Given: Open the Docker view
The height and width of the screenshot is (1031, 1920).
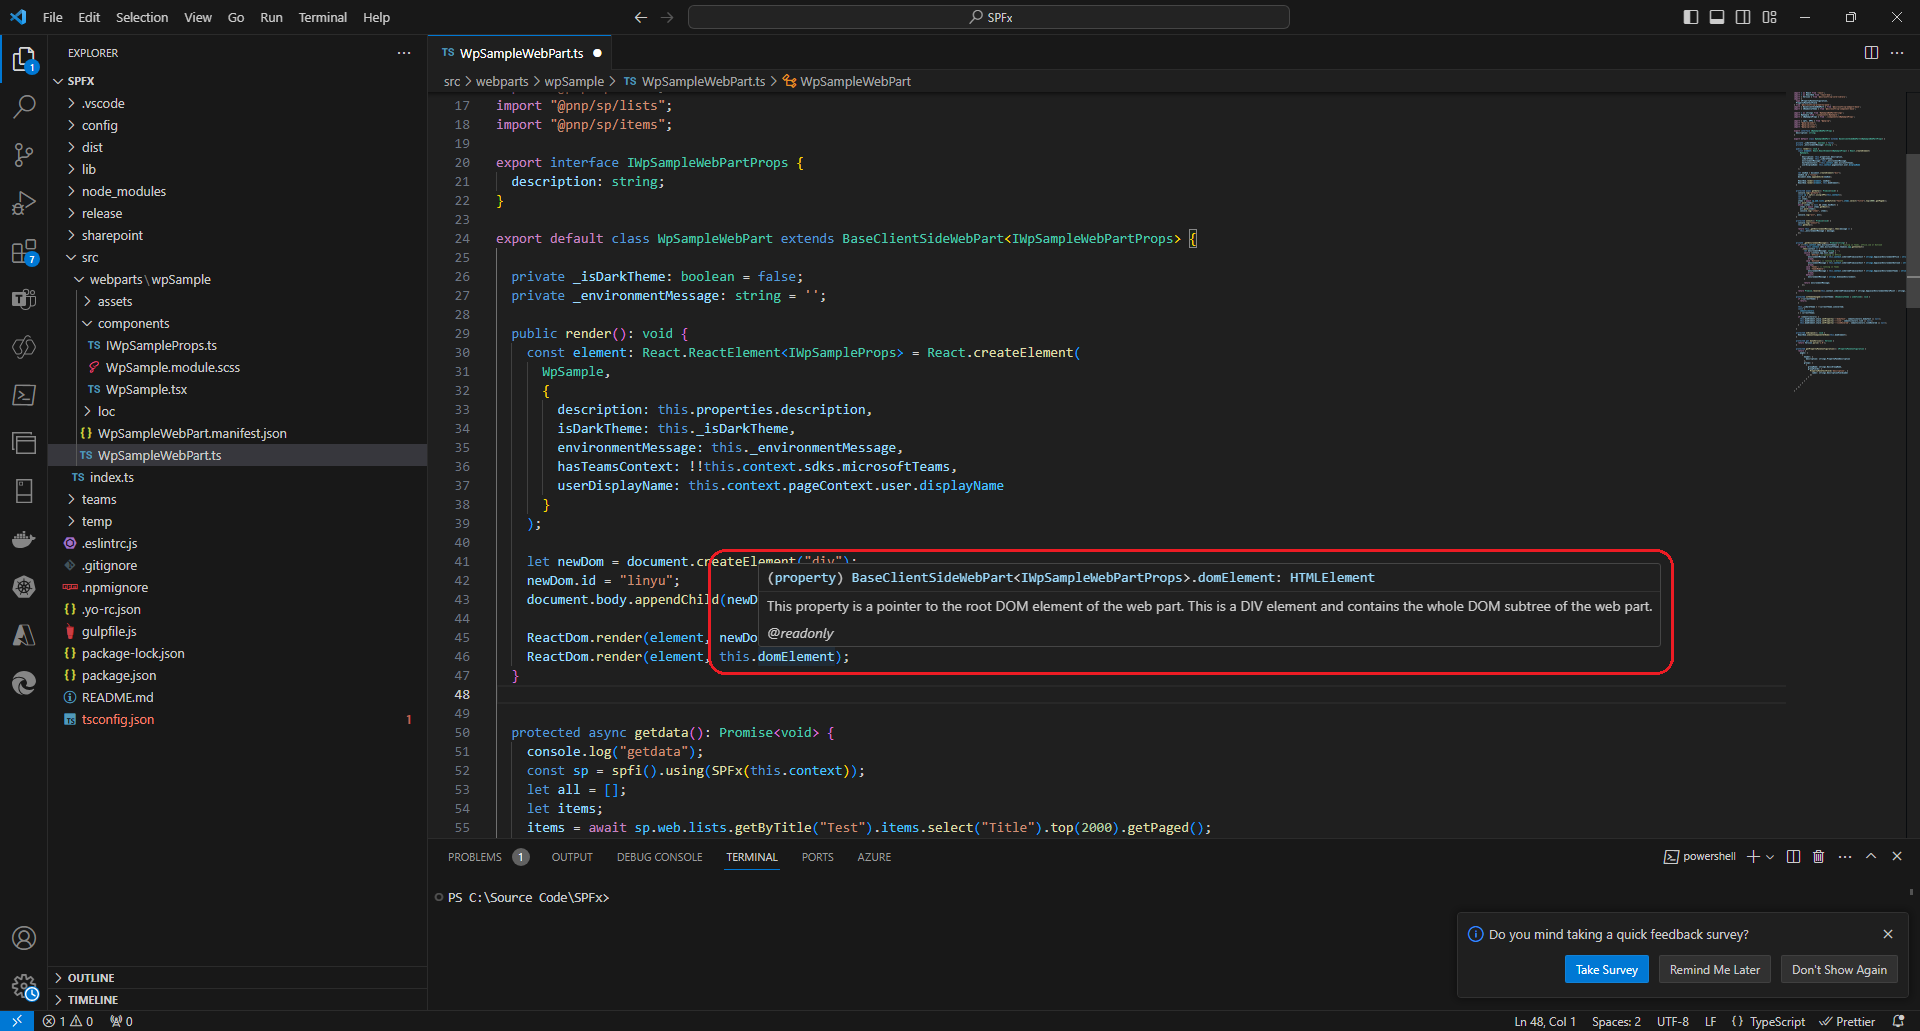Looking at the screenshot, I should [x=24, y=539].
